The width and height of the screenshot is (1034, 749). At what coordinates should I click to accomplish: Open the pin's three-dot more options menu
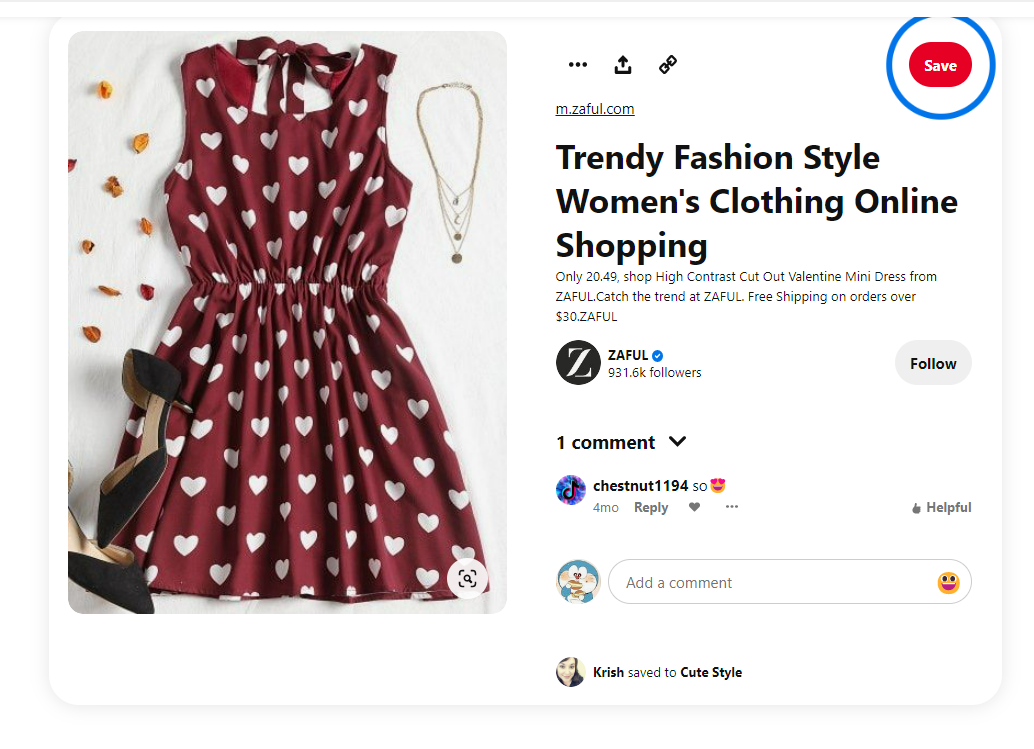coord(578,65)
